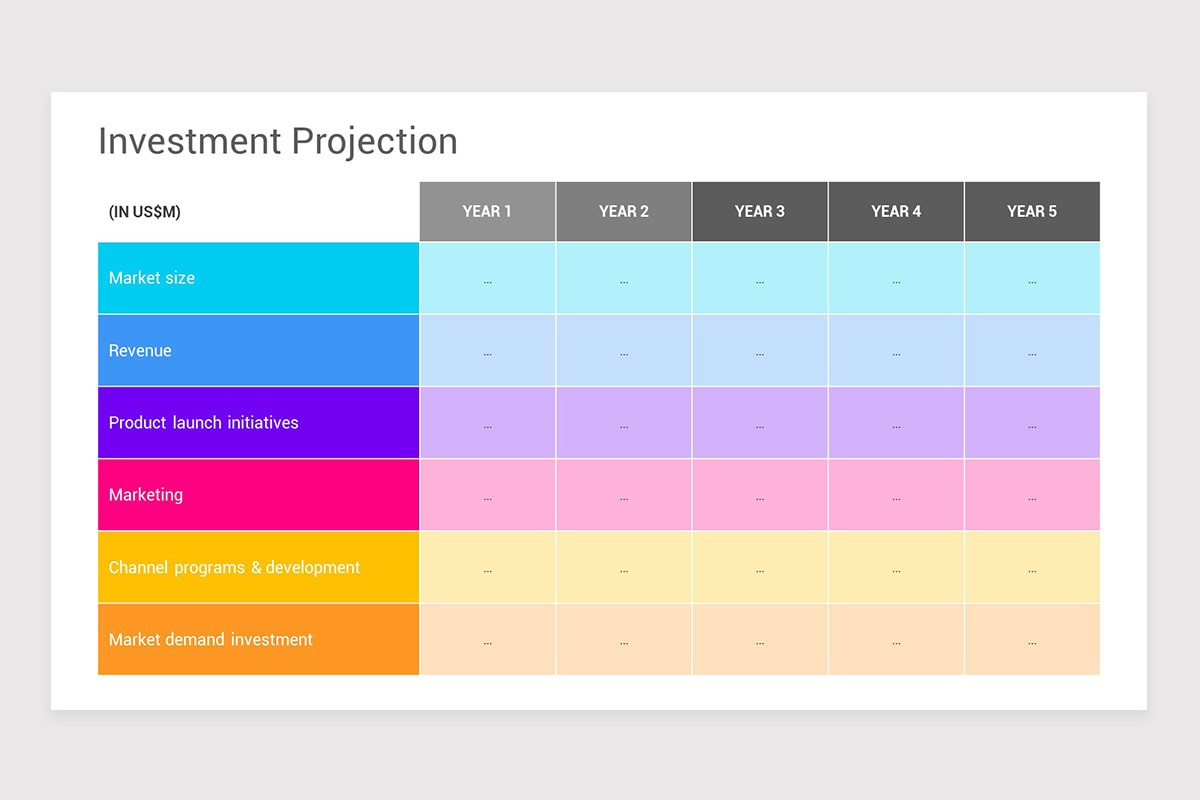
Task: Select the blue Revenue row label
Action: (x=258, y=350)
